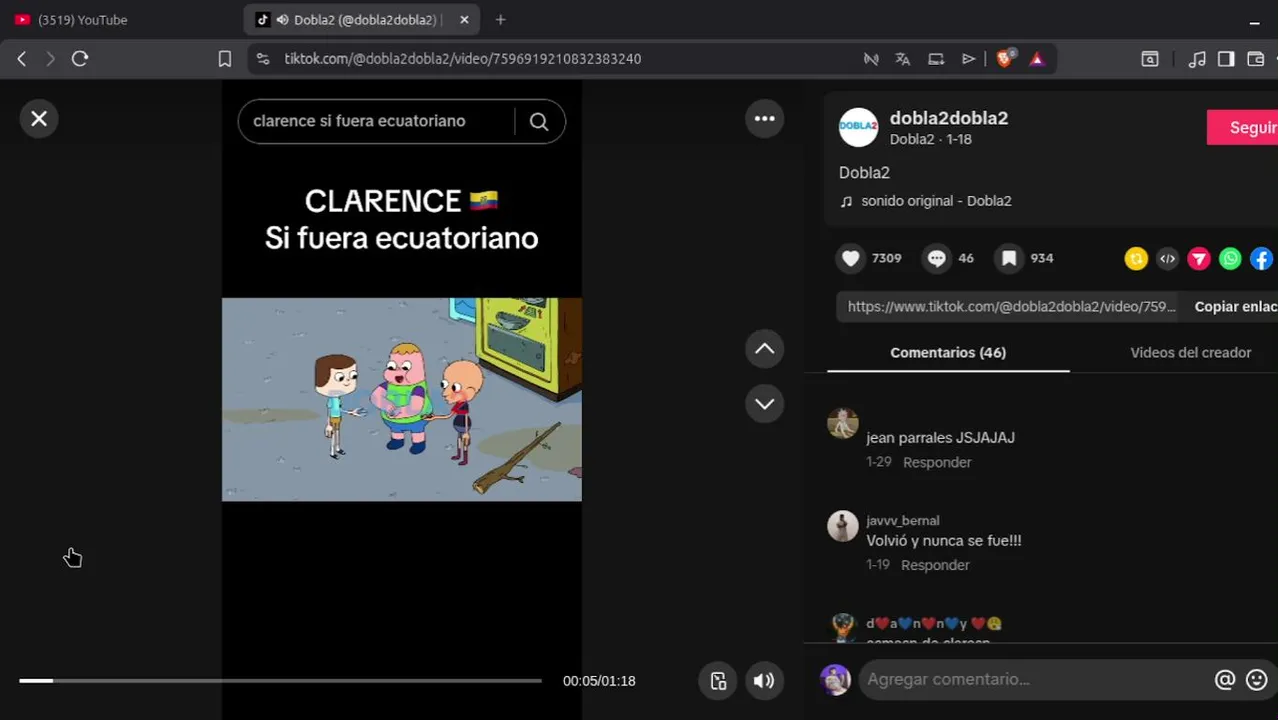The height and width of the screenshot is (720, 1278).
Task: Bookmark this page in address bar
Action: pyautogui.click(x=225, y=59)
